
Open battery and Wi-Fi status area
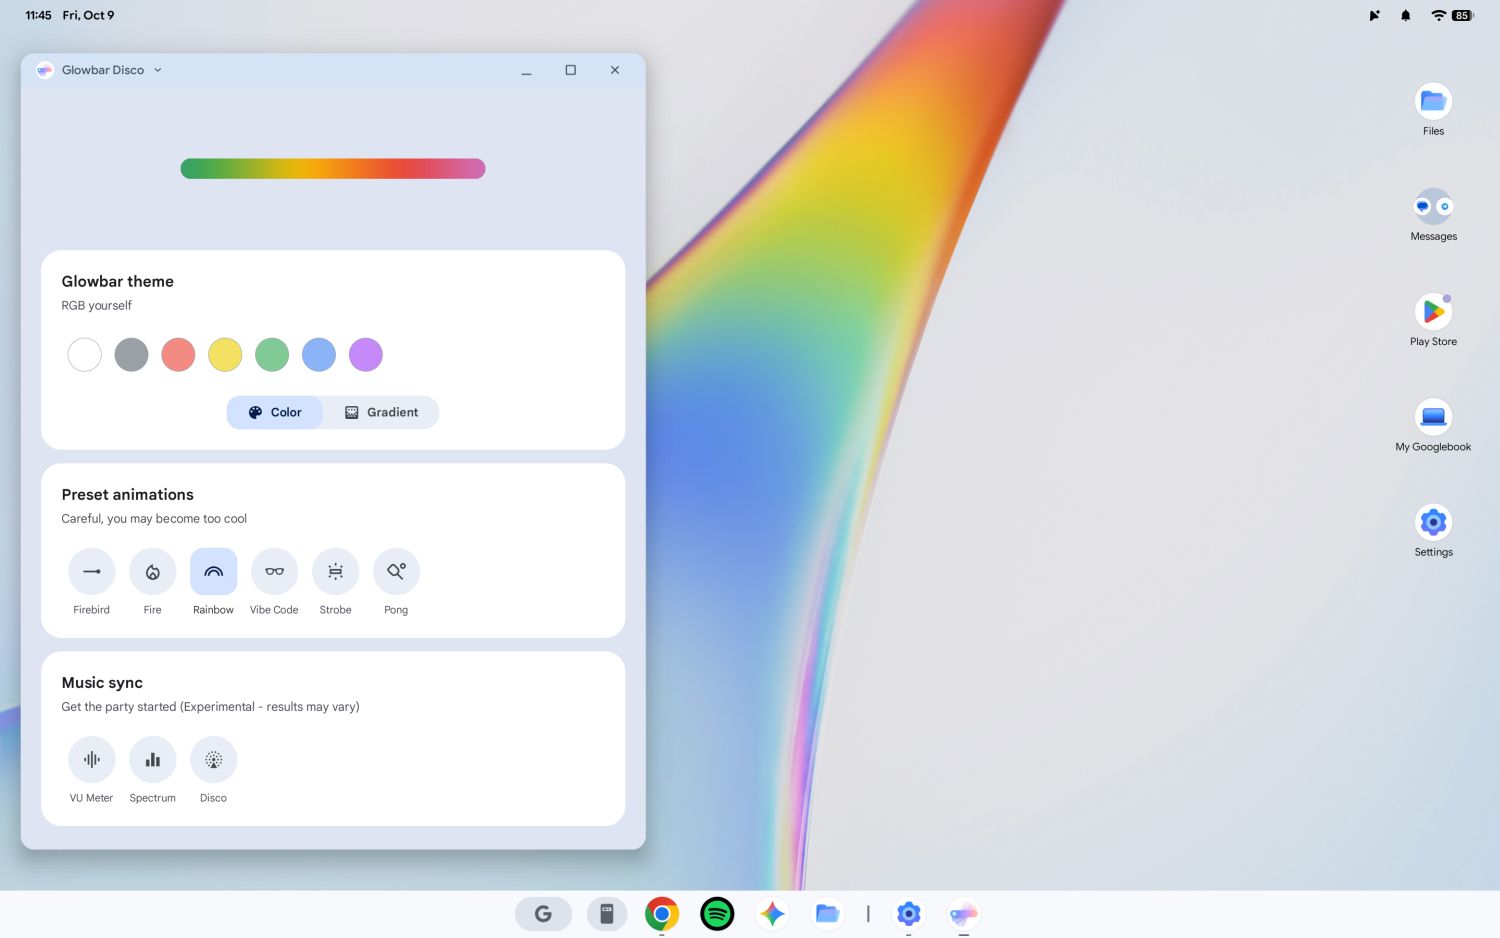click(x=1453, y=15)
